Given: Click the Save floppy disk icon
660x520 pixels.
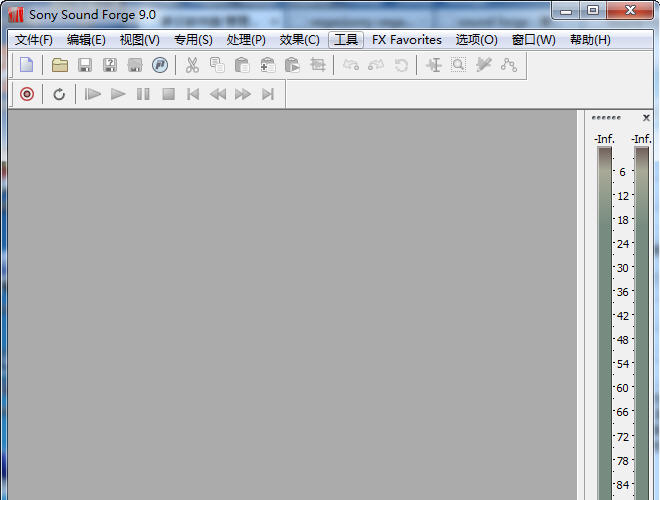Looking at the screenshot, I should (85, 65).
